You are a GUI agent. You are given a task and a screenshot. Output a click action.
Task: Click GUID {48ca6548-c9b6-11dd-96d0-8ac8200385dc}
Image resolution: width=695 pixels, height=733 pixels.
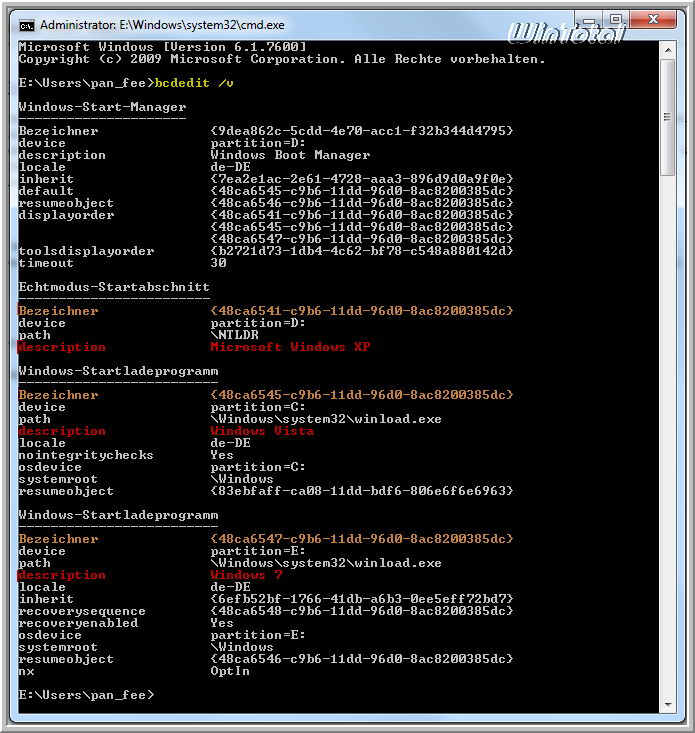[362, 611]
